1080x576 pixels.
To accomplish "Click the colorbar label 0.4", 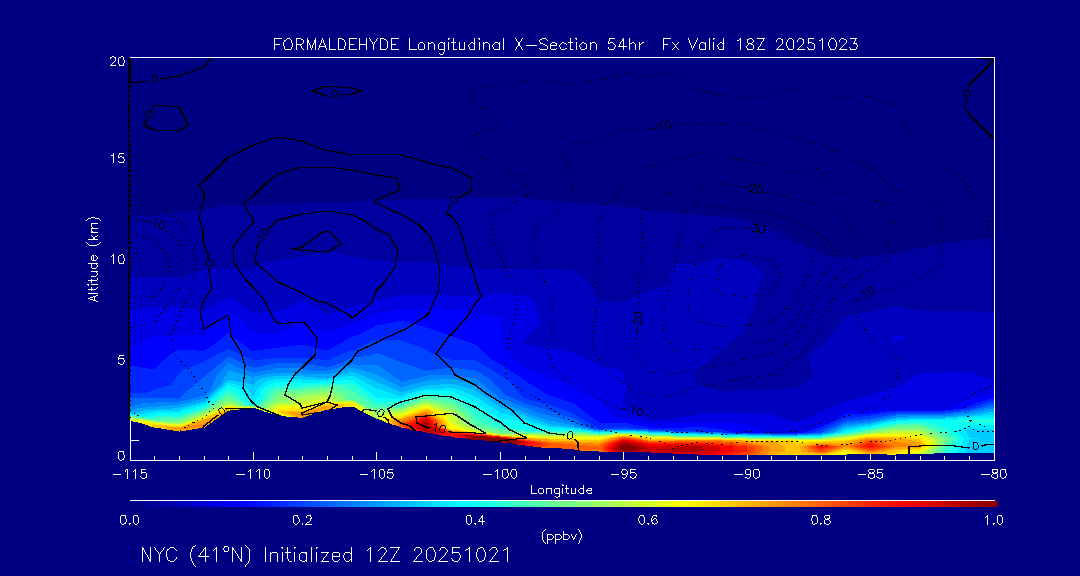I will click(x=476, y=520).
